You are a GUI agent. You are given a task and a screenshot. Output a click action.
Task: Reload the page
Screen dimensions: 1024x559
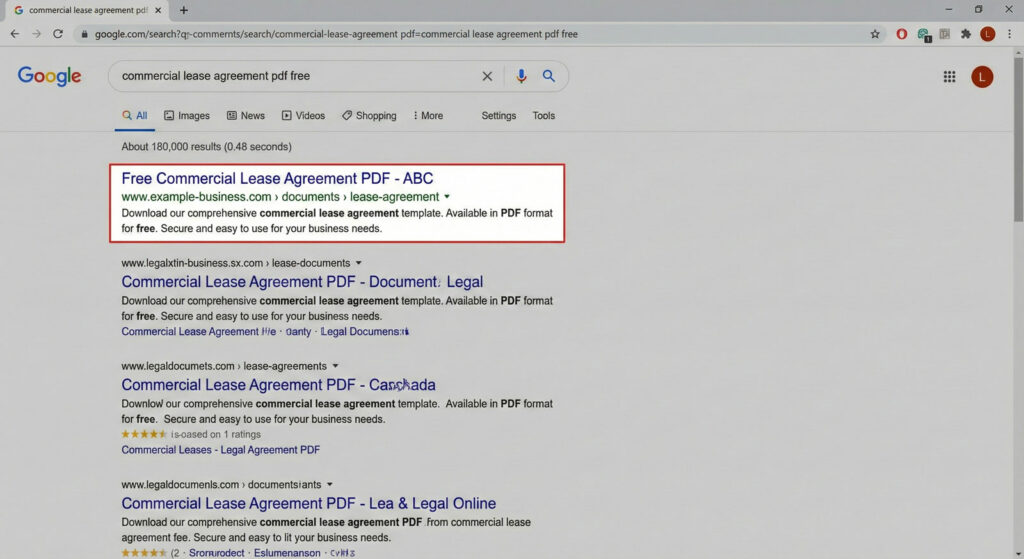pyautogui.click(x=58, y=34)
